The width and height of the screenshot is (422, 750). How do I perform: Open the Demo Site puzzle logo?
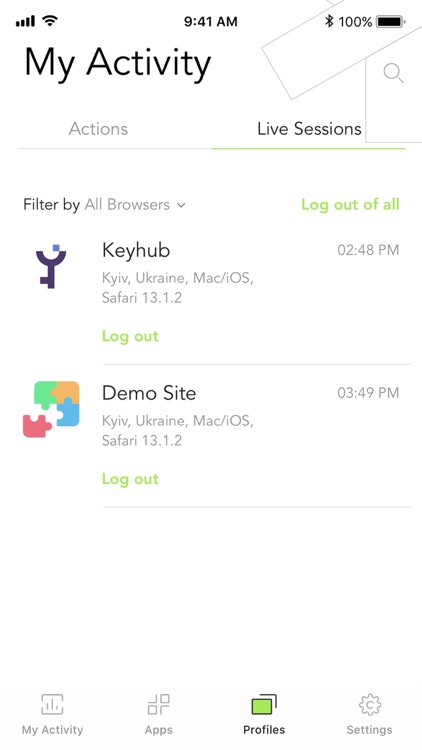(x=51, y=409)
